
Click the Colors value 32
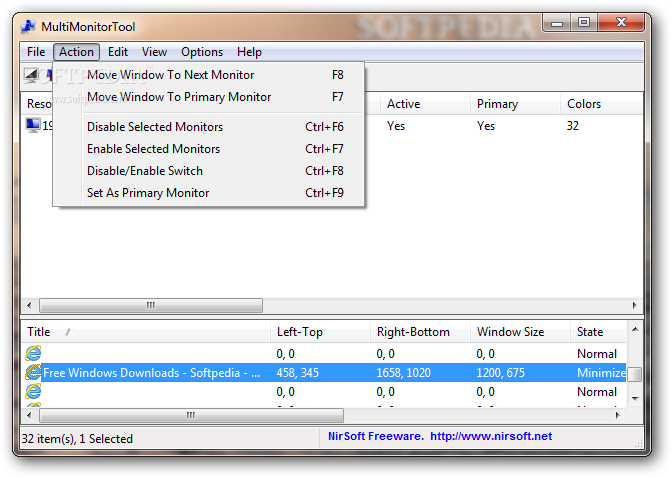[x=573, y=126]
